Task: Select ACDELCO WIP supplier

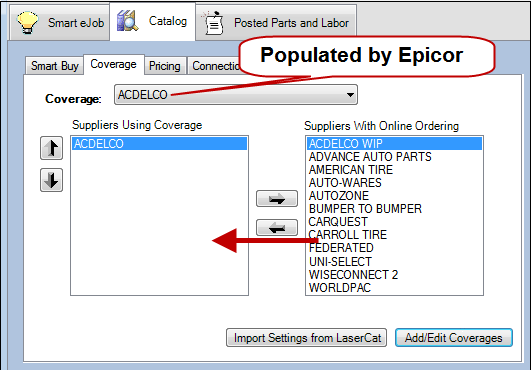Action: [x=394, y=144]
